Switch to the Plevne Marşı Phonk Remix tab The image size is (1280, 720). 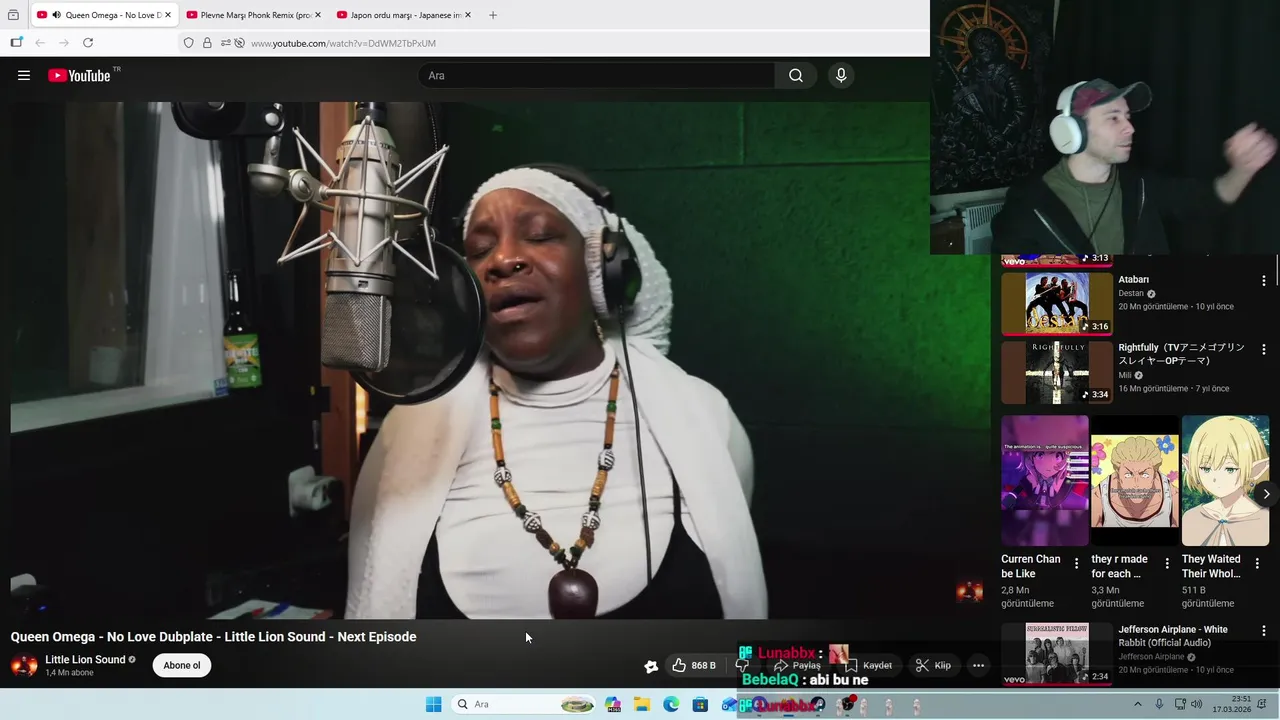(x=256, y=15)
